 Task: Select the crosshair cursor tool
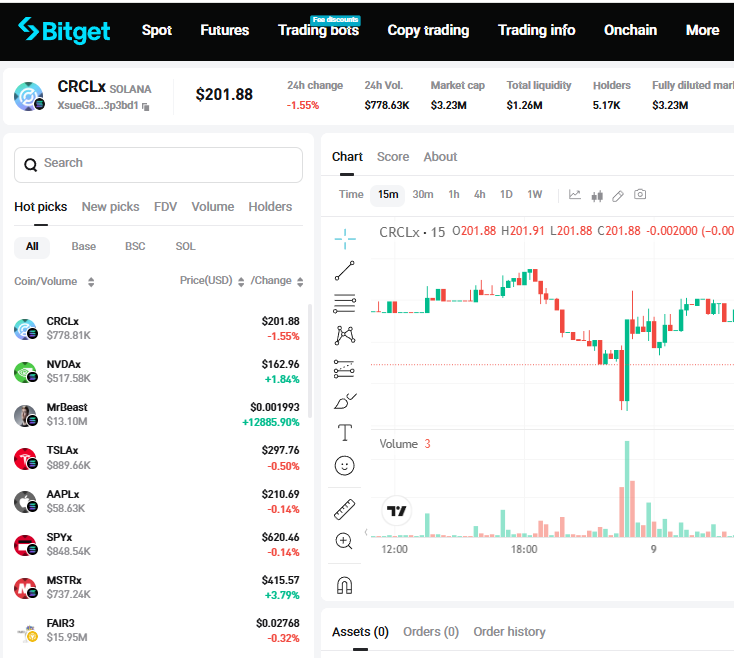tap(345, 239)
